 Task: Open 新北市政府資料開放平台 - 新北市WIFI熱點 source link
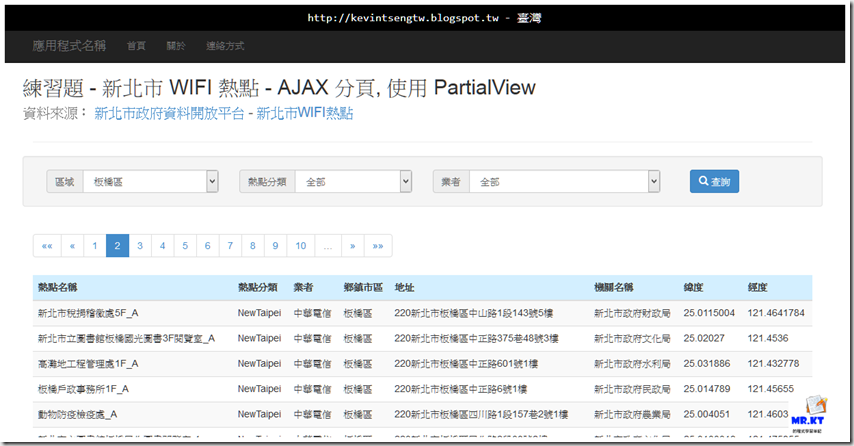224,113
